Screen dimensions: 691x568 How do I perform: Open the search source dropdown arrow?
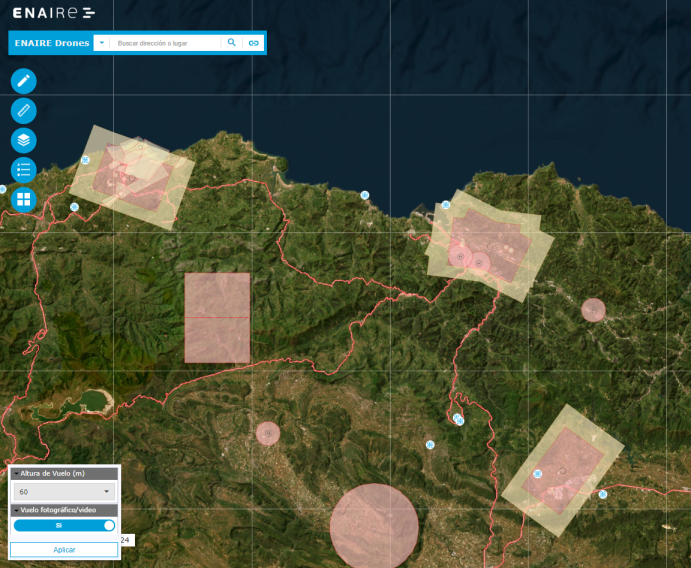click(x=102, y=43)
